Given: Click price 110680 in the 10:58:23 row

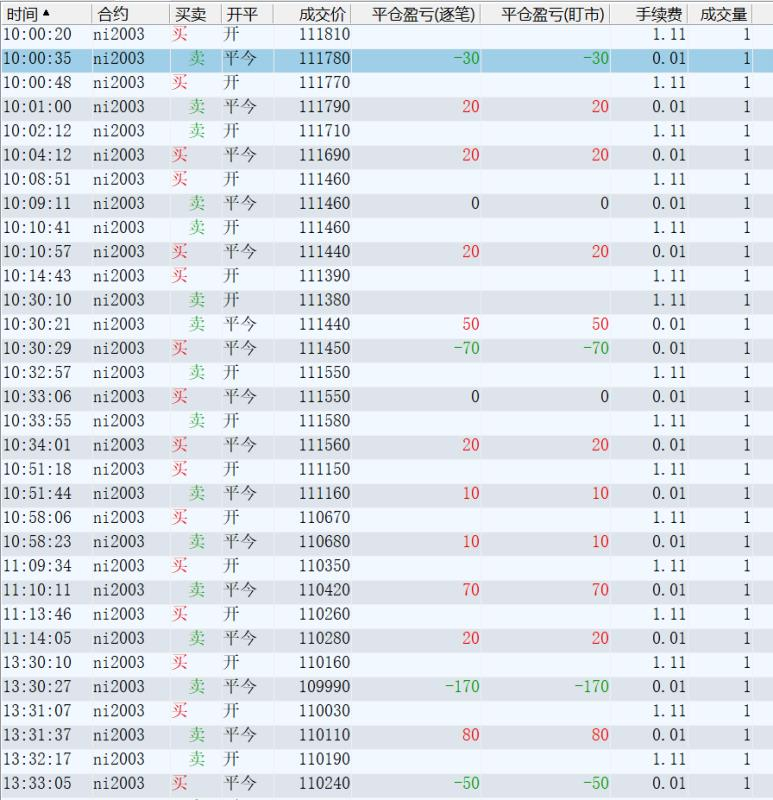Looking at the screenshot, I should pos(324,541).
